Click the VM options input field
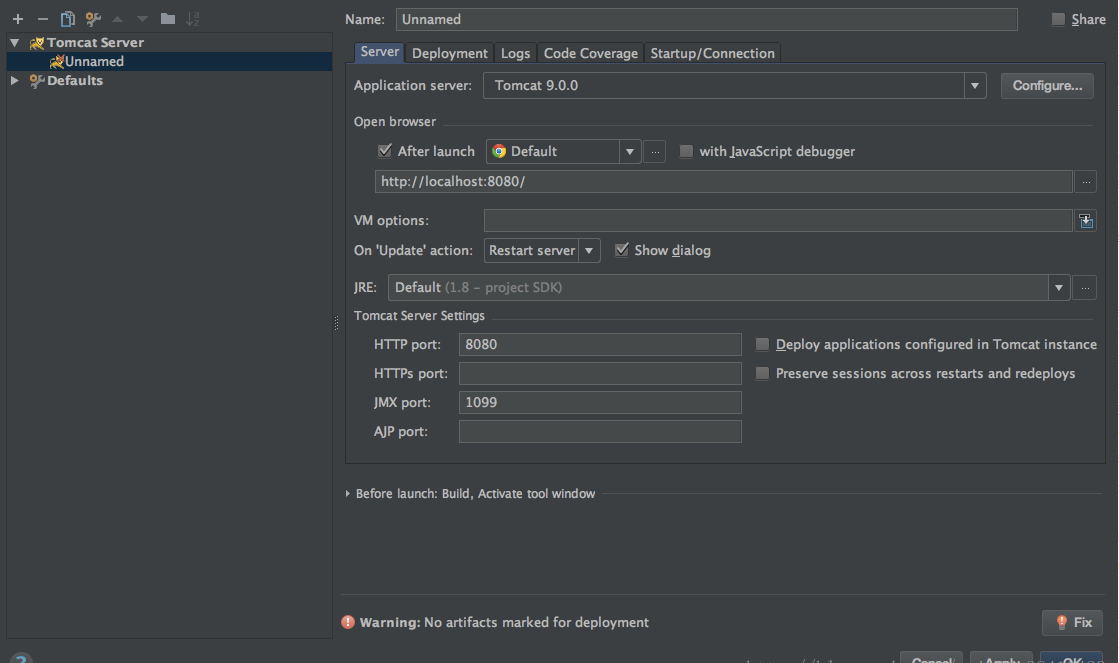The height and width of the screenshot is (663, 1119). (x=779, y=221)
